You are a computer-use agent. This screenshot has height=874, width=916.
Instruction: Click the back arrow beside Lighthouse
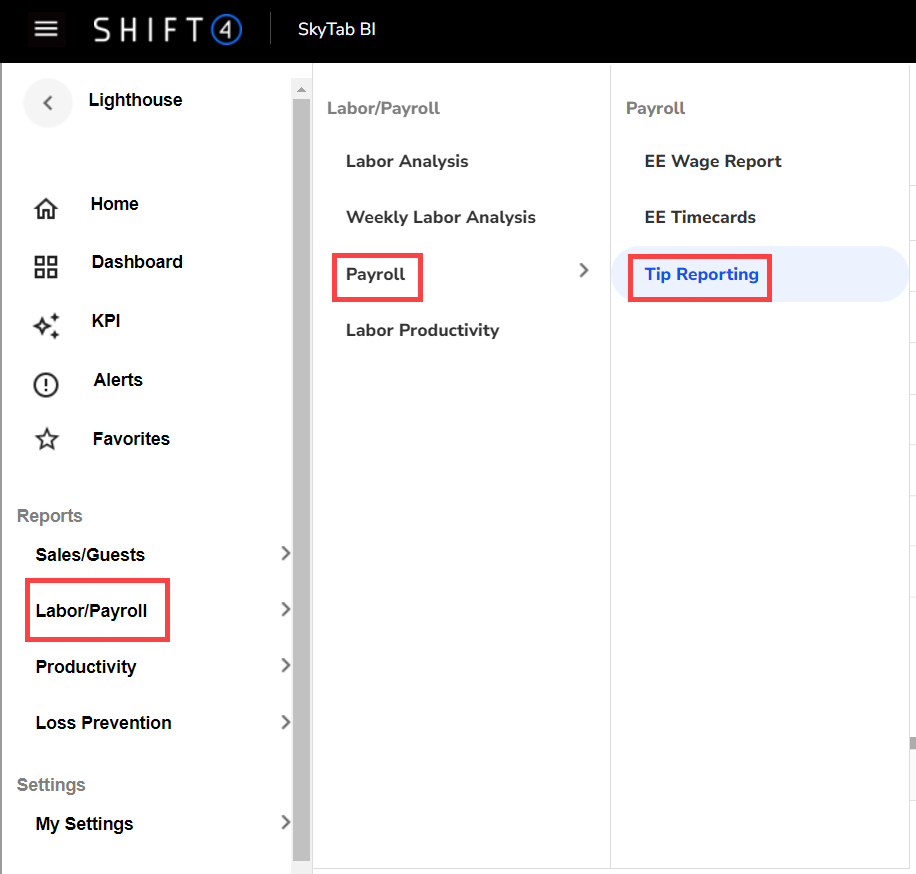click(48, 103)
